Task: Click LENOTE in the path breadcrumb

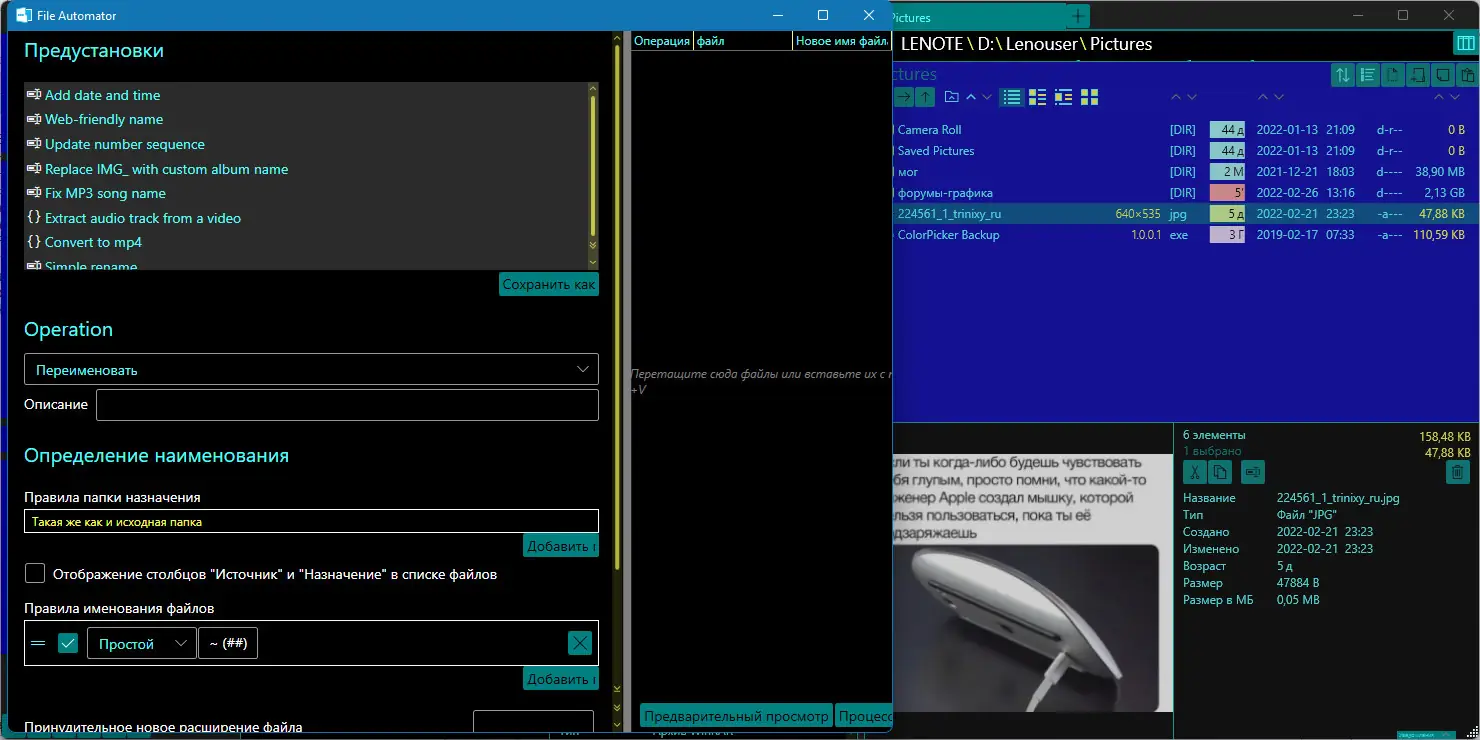Action: coord(931,44)
